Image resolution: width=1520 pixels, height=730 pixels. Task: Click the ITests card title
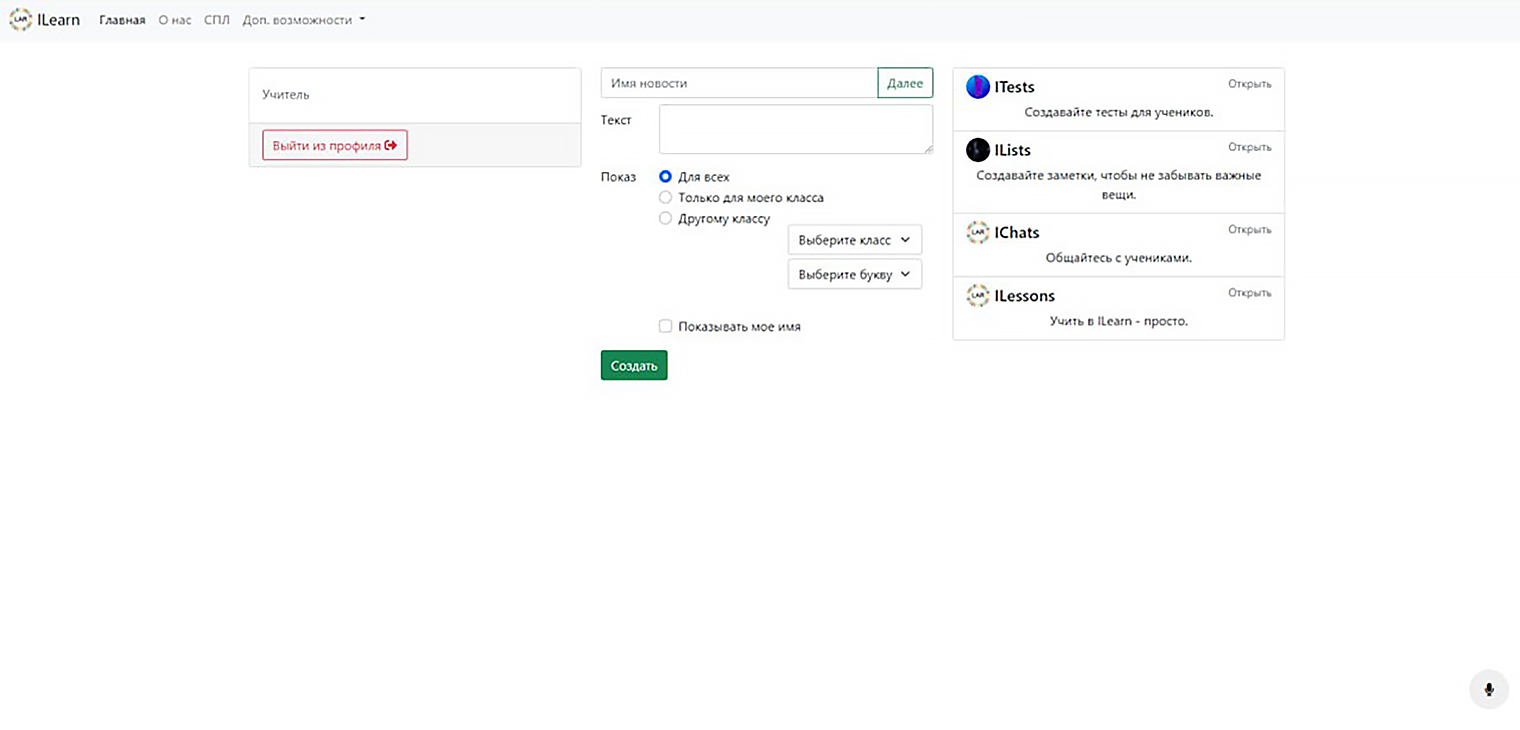tap(1015, 87)
